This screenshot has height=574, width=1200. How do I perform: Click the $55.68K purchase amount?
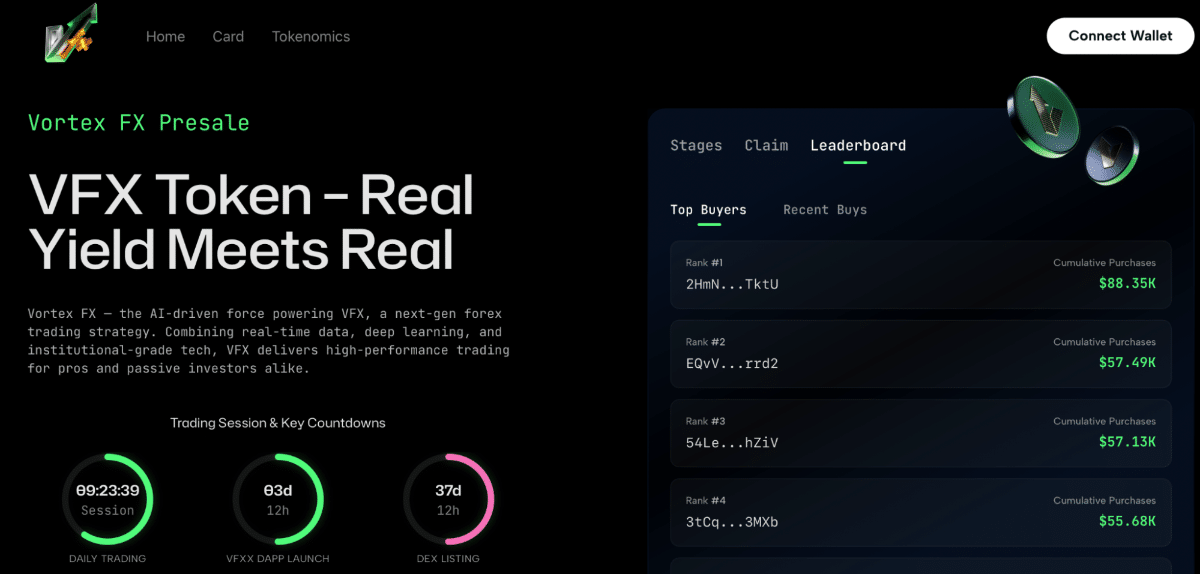click(1127, 521)
